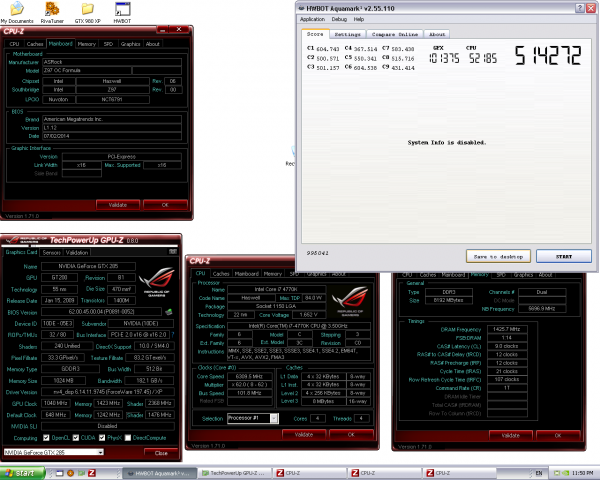Click the GPU-Z screenshot camera icon
Screen dimensions: 600x480
pos(173,251)
